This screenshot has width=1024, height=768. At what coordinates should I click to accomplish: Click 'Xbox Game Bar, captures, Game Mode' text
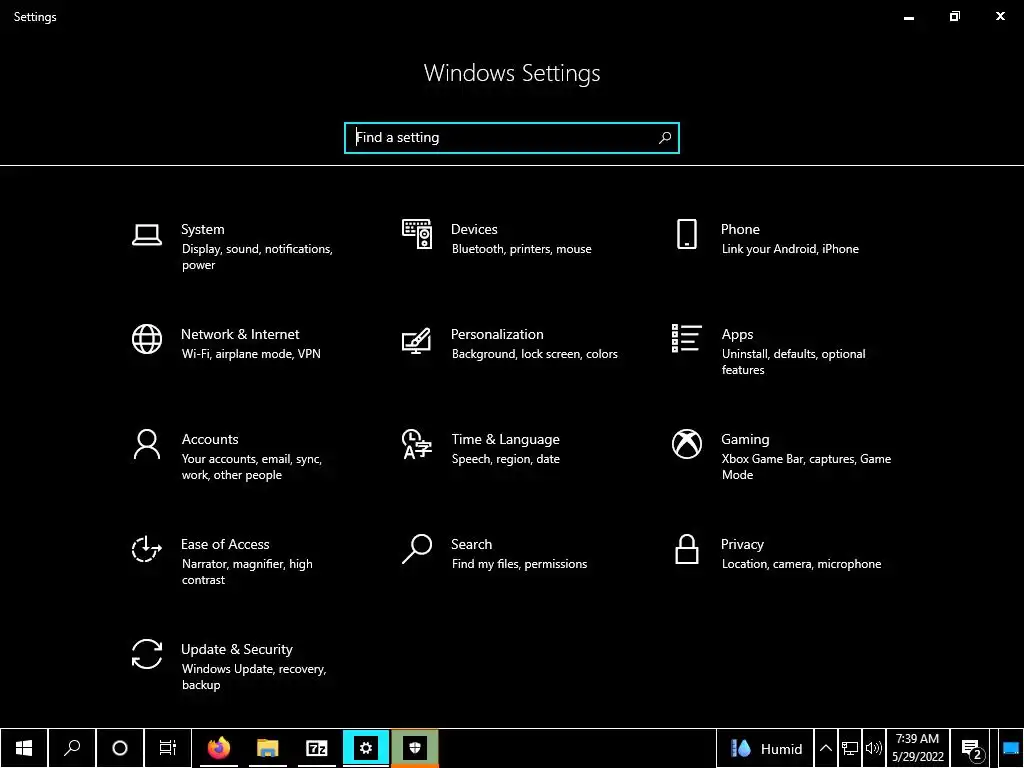click(x=807, y=467)
